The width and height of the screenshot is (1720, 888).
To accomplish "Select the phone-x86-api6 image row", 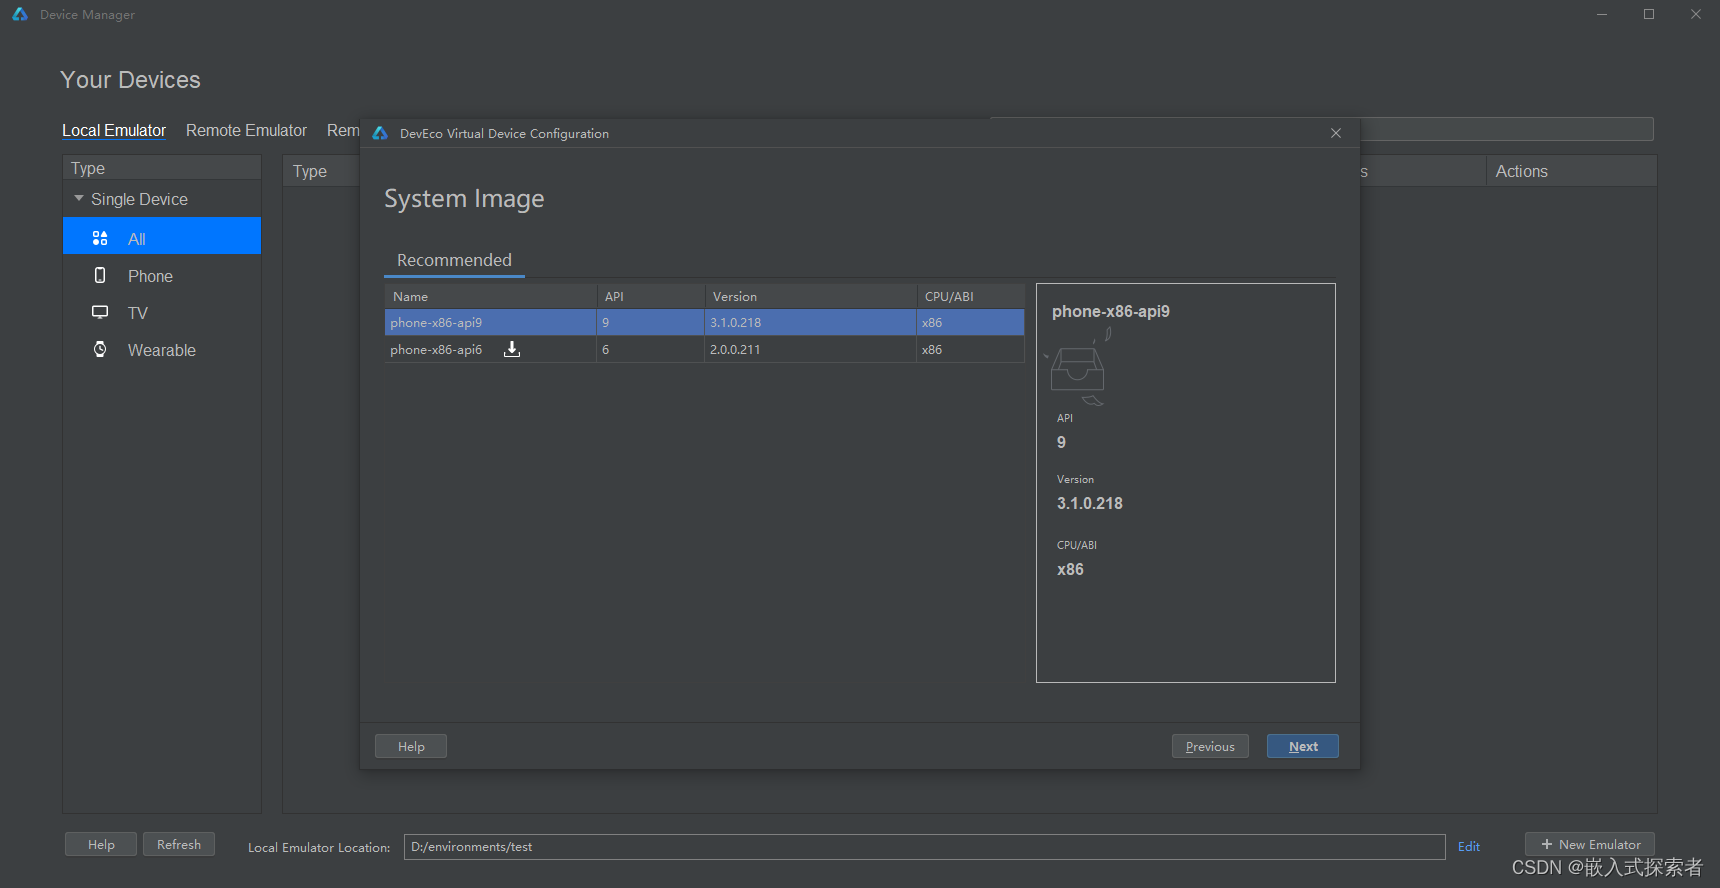I will pos(705,349).
